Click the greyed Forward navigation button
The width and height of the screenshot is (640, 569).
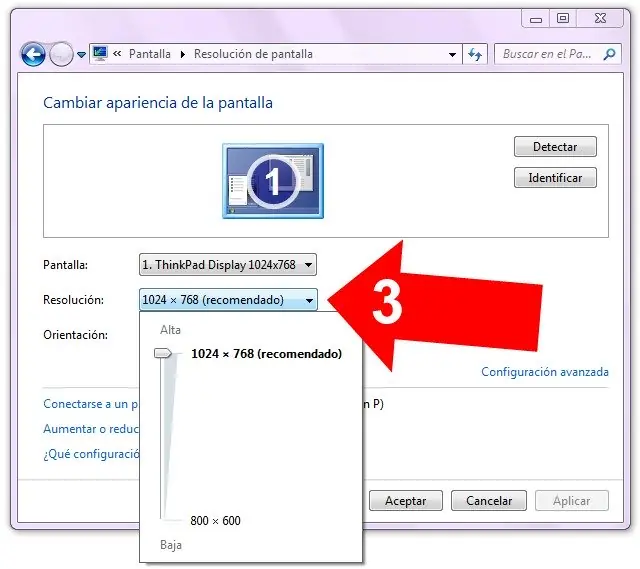(61, 54)
